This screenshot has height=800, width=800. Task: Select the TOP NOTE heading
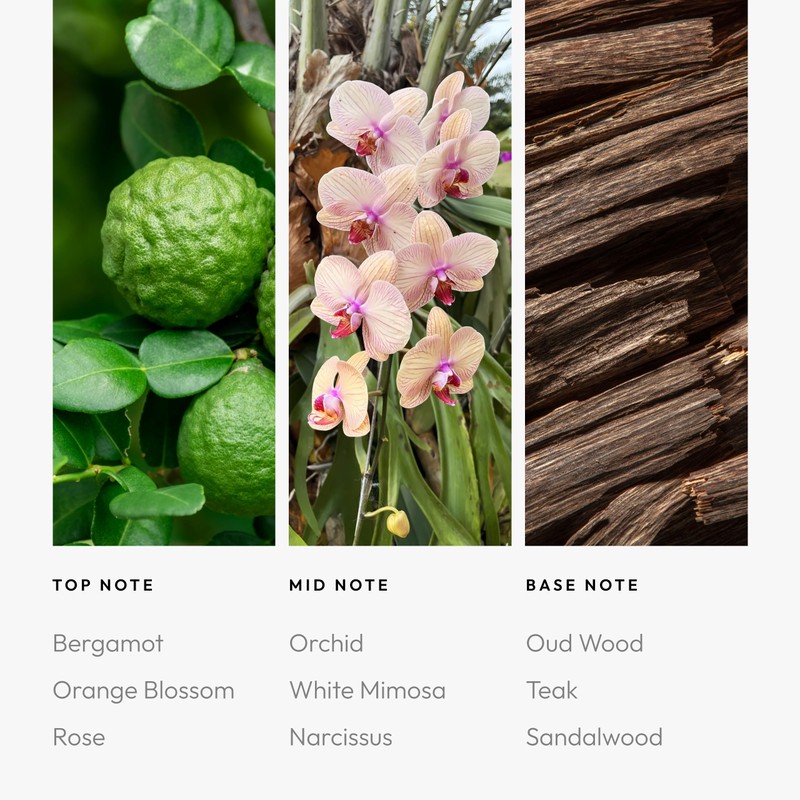[103, 585]
